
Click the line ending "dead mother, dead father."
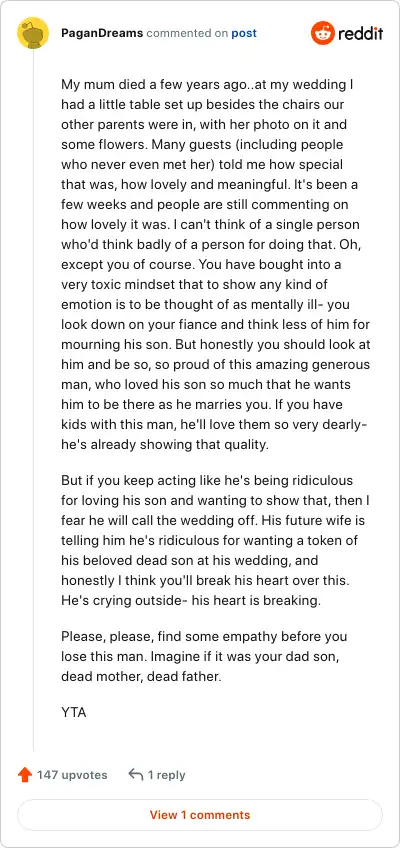(x=142, y=677)
